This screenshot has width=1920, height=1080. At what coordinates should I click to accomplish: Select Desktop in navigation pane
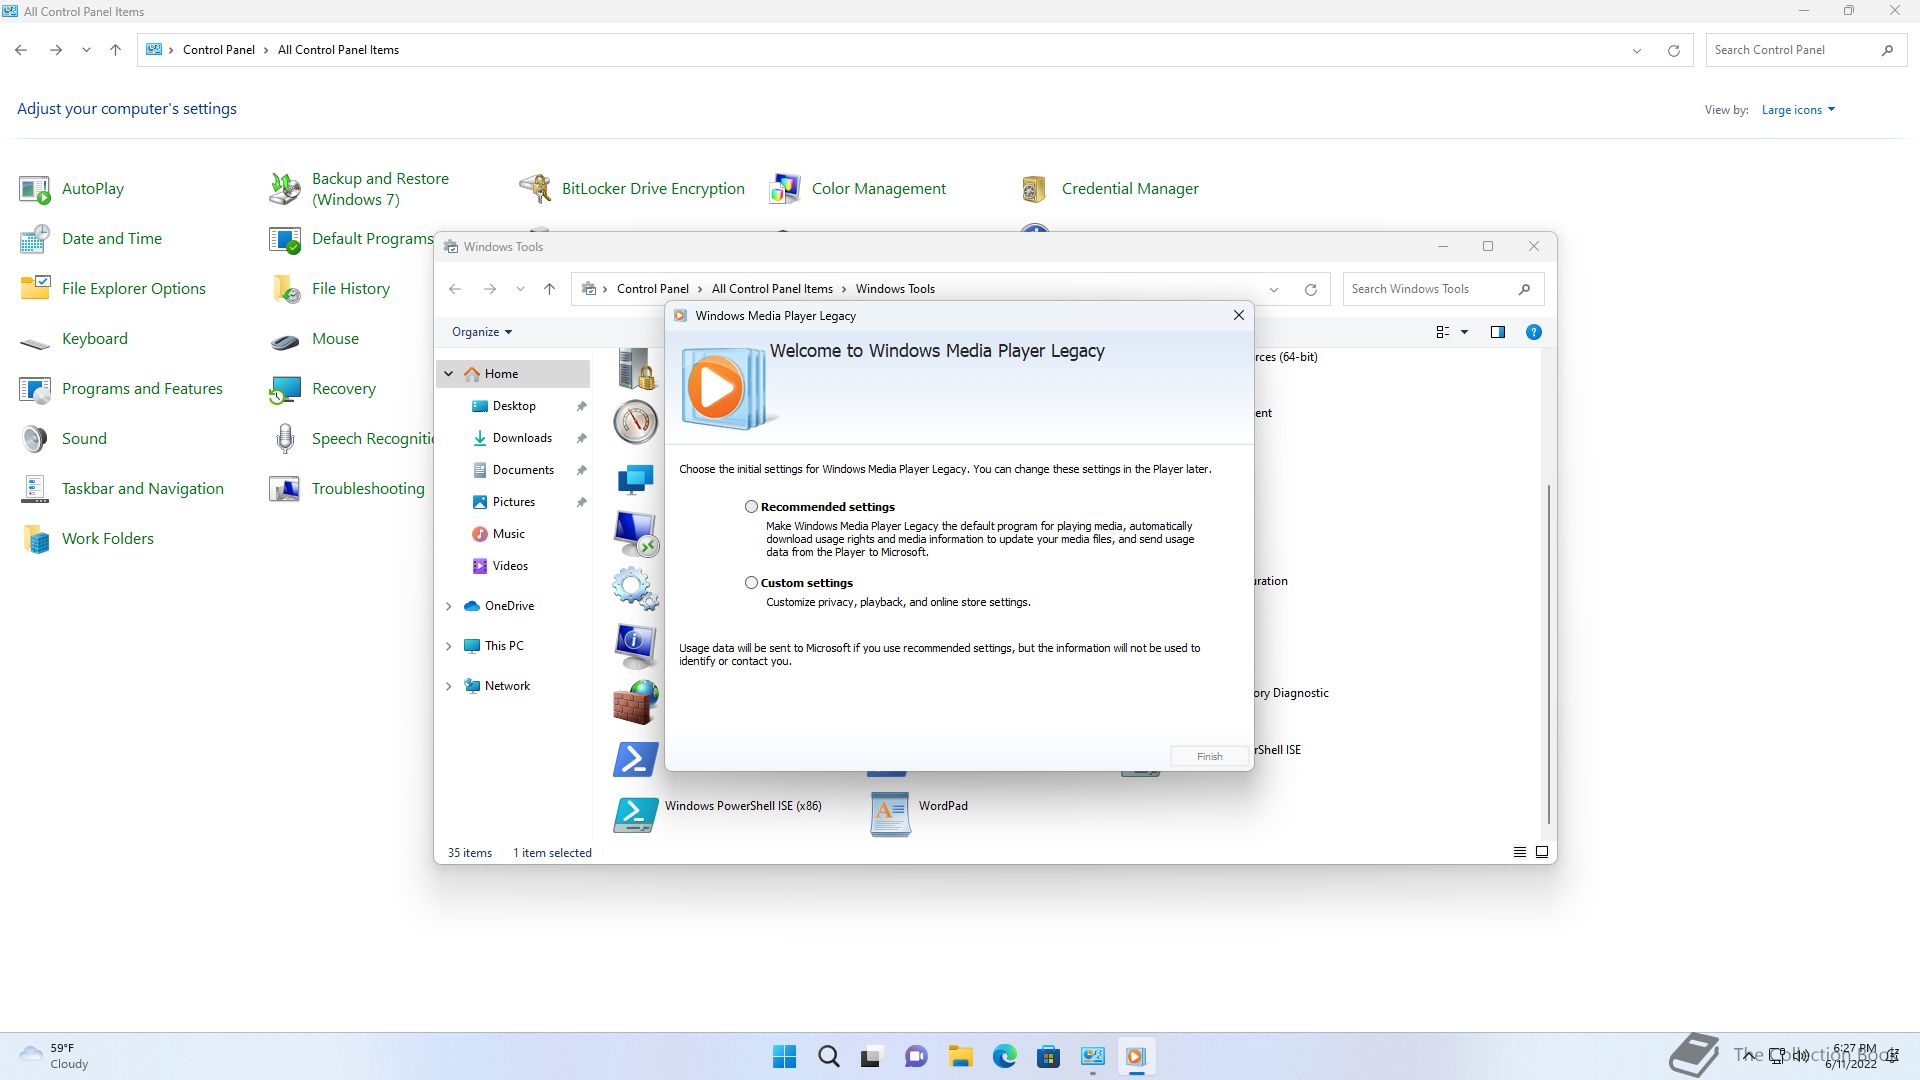point(514,406)
